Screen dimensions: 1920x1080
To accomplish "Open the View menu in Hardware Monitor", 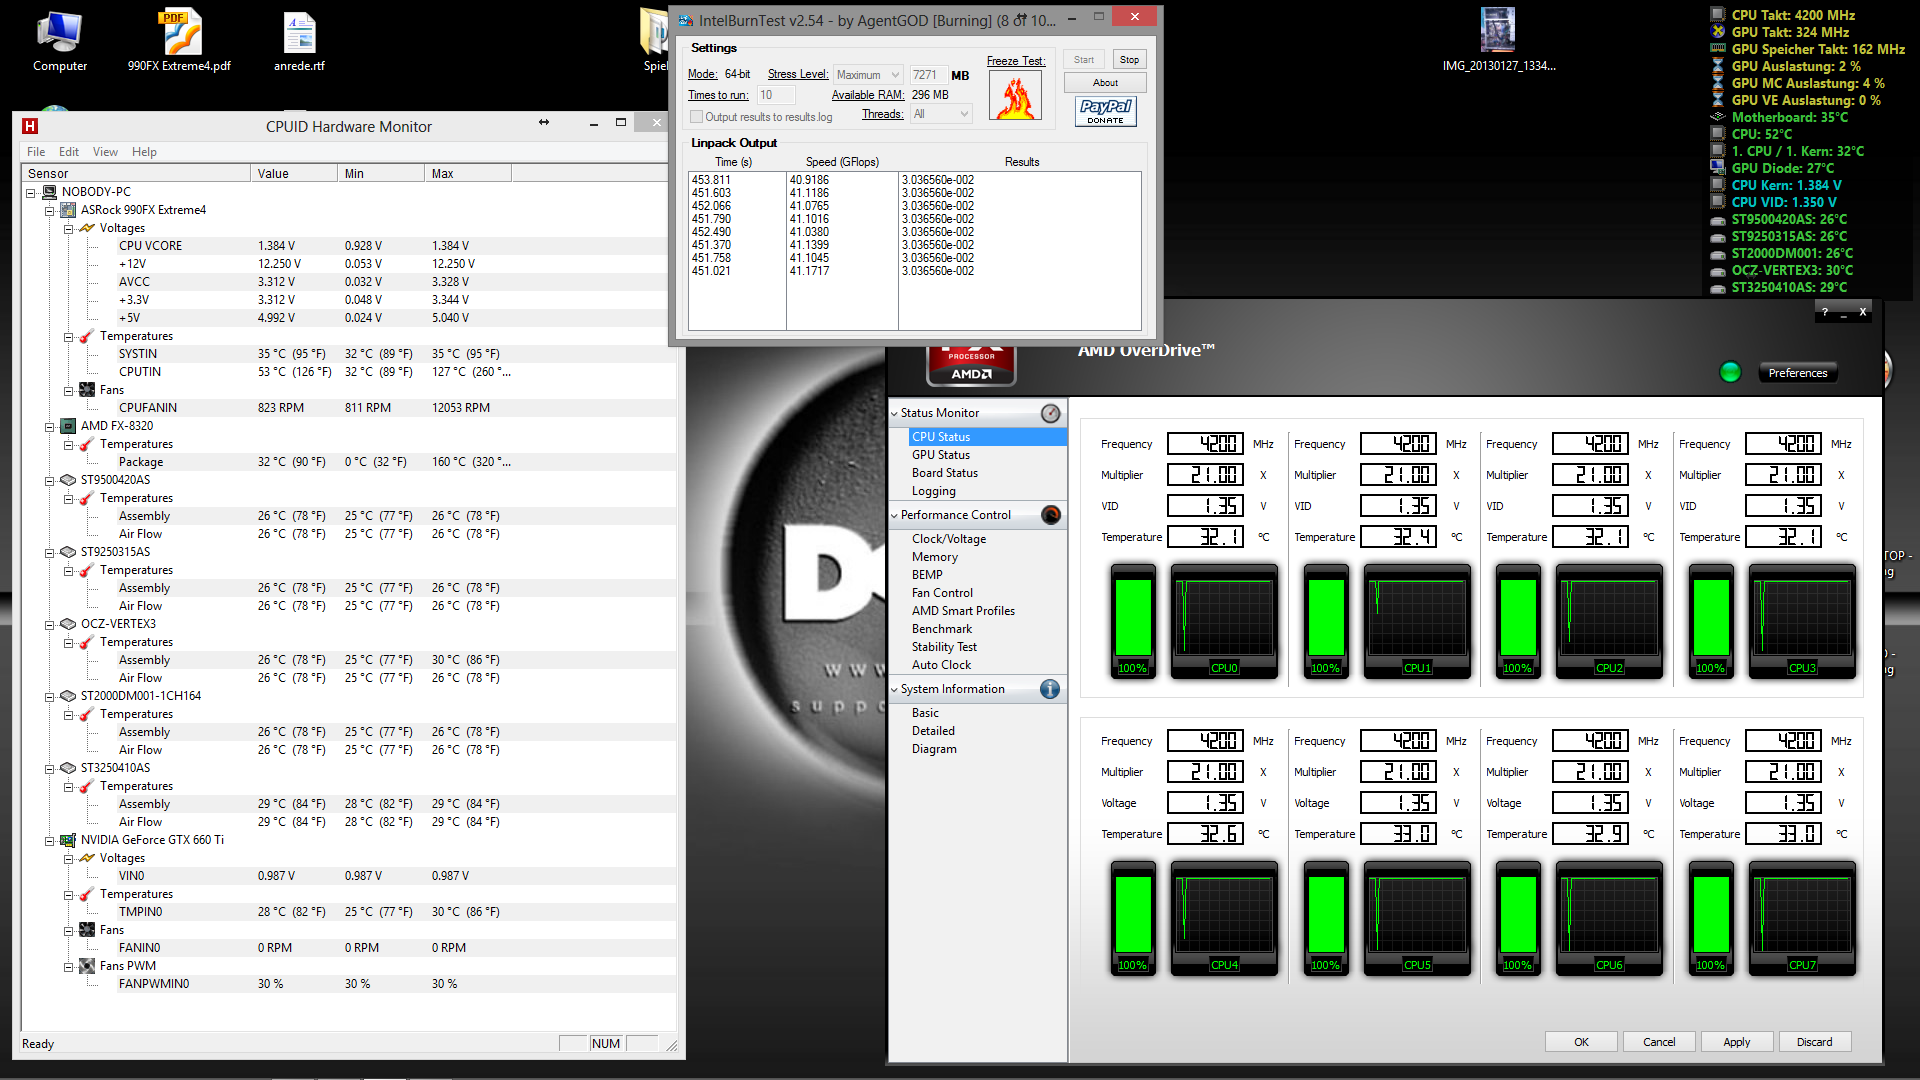I will [105, 152].
